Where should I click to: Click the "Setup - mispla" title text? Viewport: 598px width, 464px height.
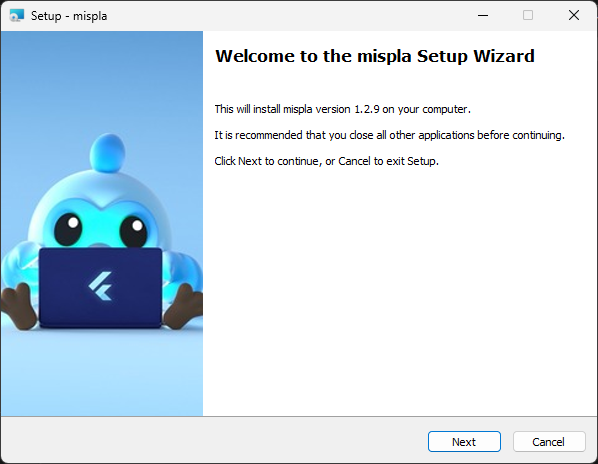[69, 16]
